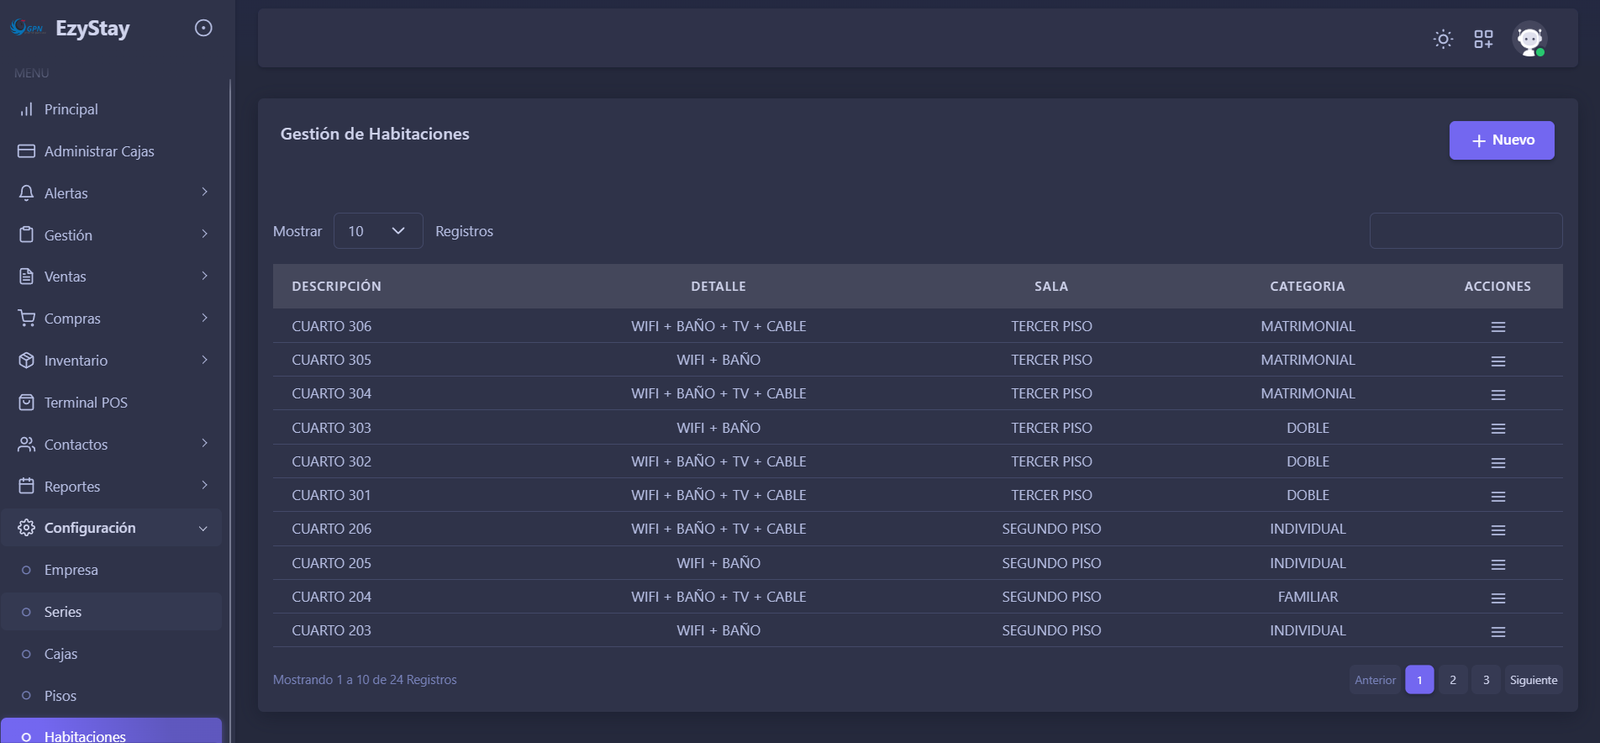The image size is (1600, 743).
Task: Click the EzyStay logo
Action: [70, 28]
